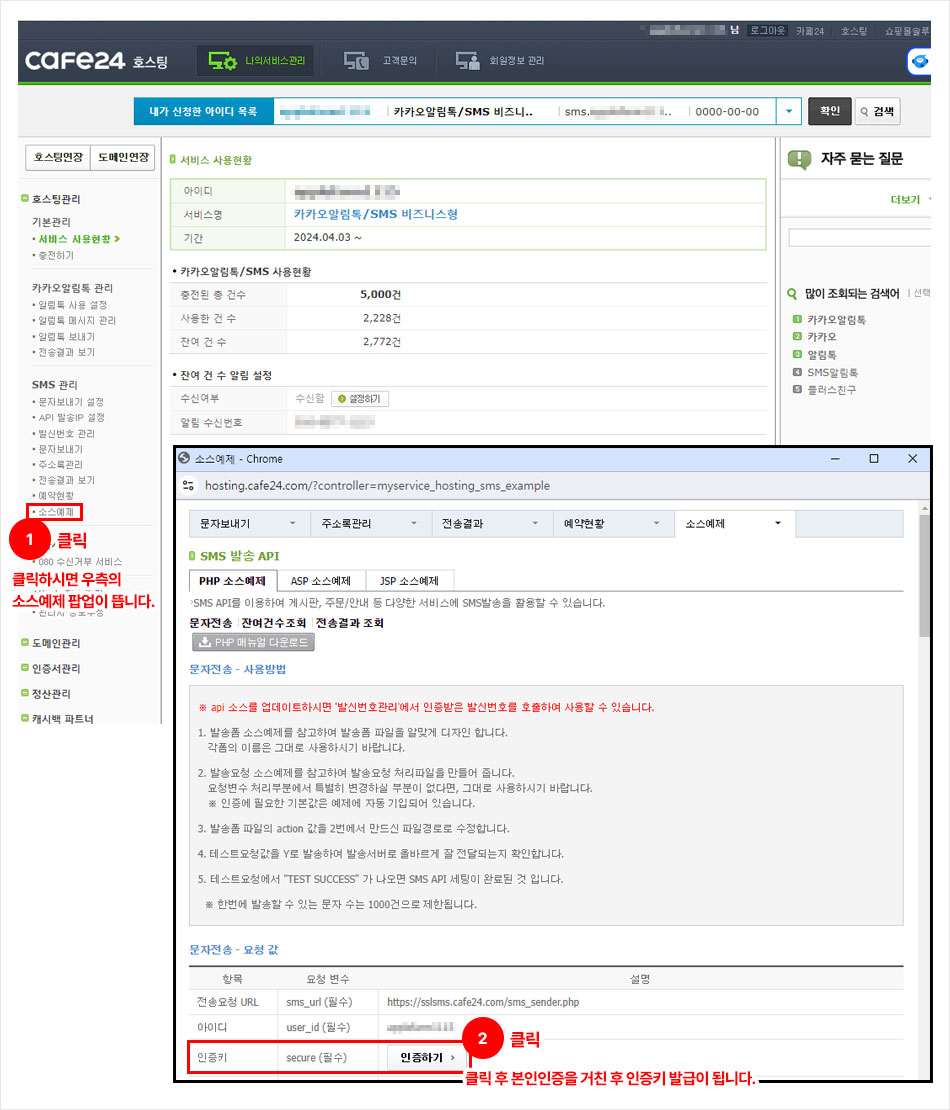Viewport: 950px width, 1110px height.
Task: Click the magnifier icon by 많이 조회되는 검색어
Action: click(793, 294)
